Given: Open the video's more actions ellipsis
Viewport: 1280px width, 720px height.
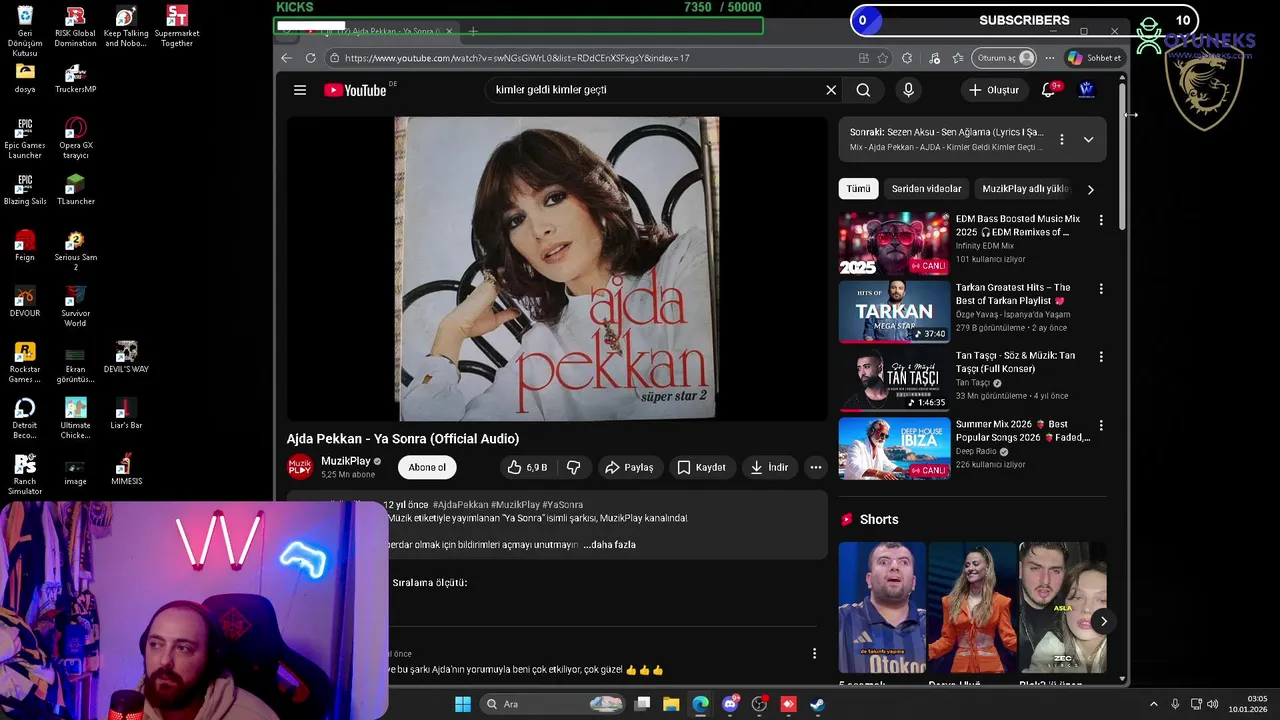Looking at the screenshot, I should point(816,467).
